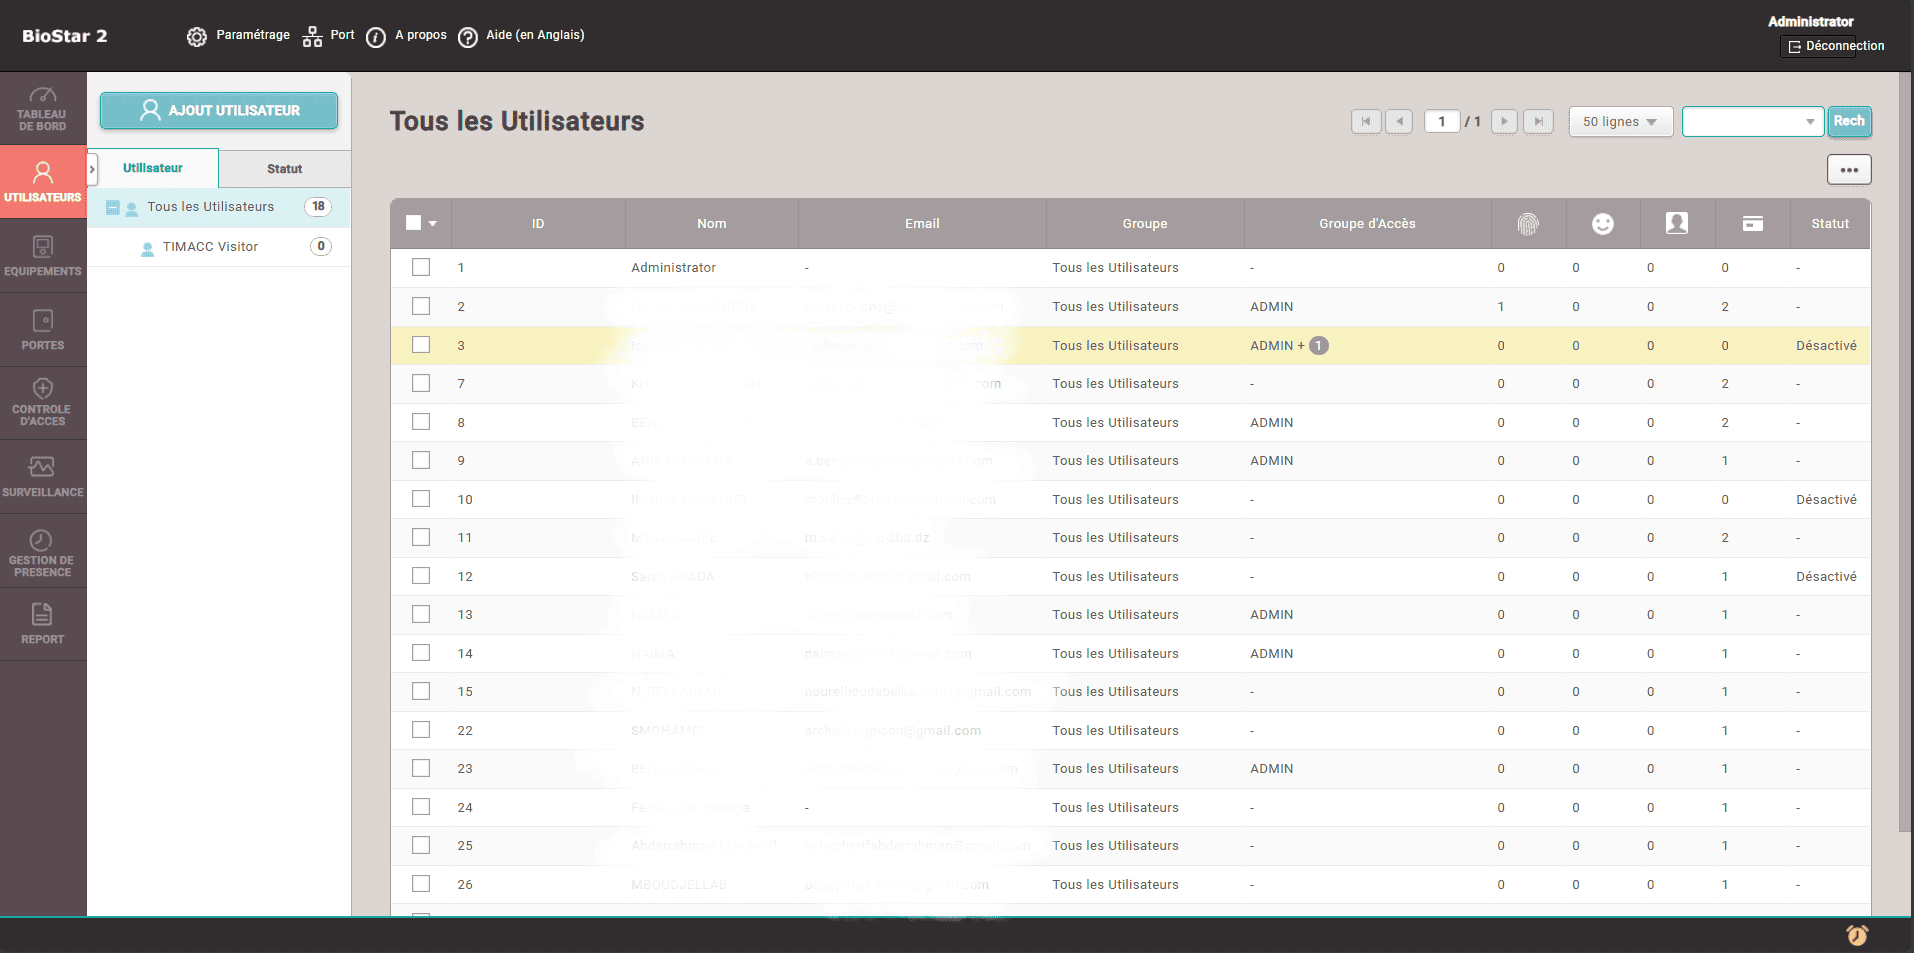Image resolution: width=1914 pixels, height=953 pixels.
Task: Navigate to the Equipements section
Action: coord(43,255)
